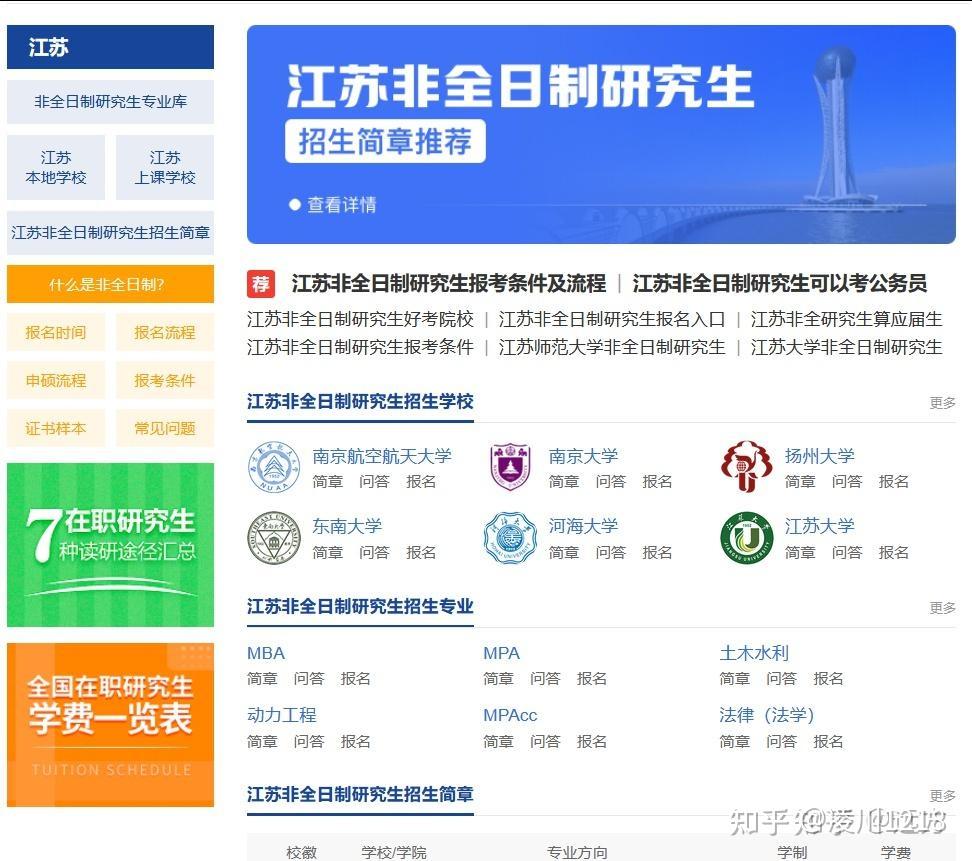
Task: Open 江苏非全日制研究生报考条件 link
Action: [x=360, y=347]
